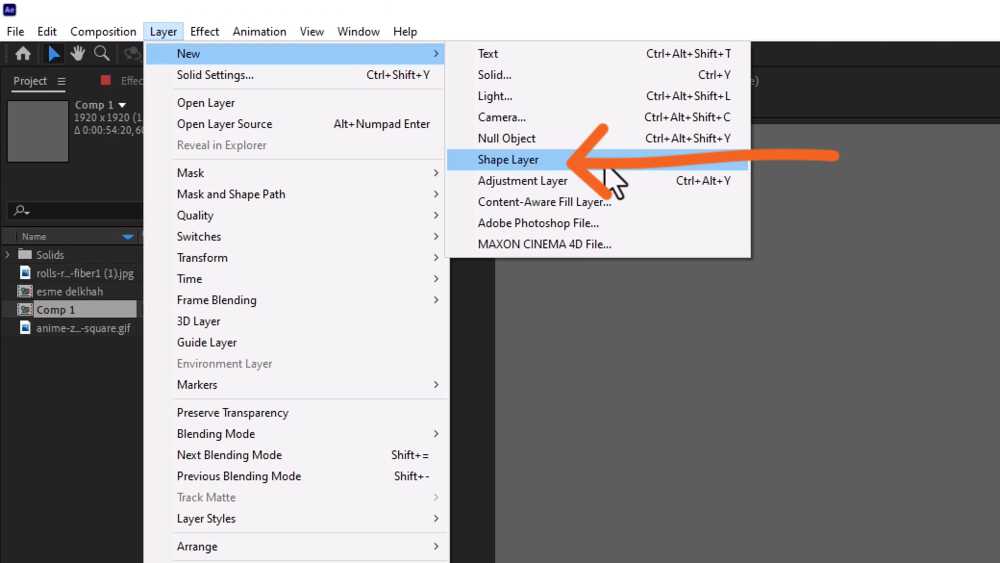The image size is (1000, 563).
Task: Open the Edit menu
Action: click(47, 31)
